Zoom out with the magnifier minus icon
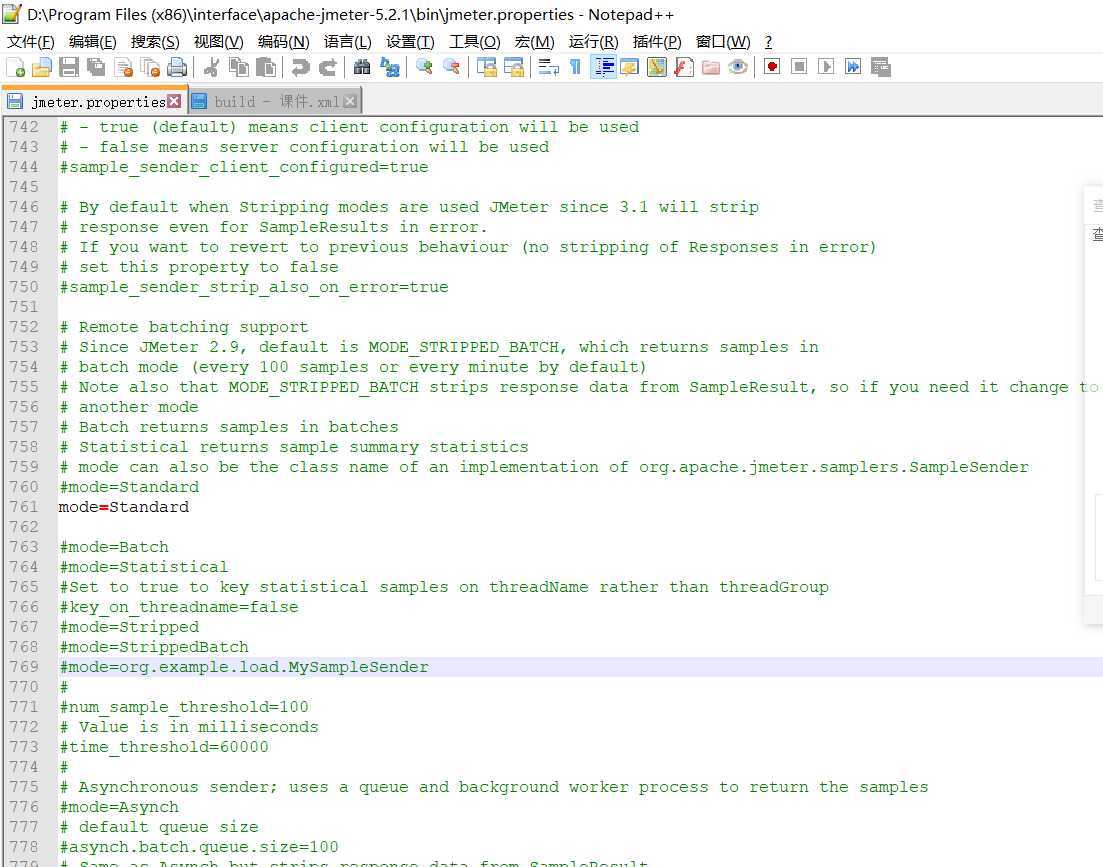Viewport: 1103px width, 867px height. click(451, 68)
